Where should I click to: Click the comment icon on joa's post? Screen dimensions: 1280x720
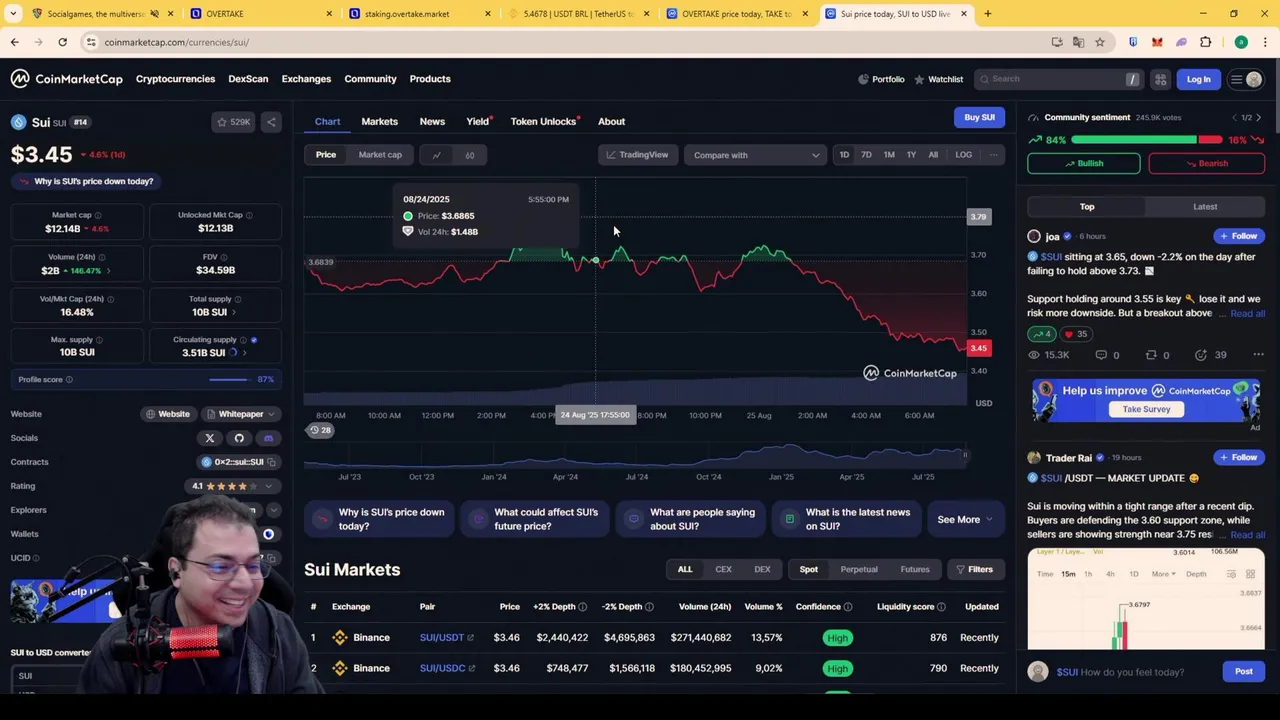point(1101,355)
